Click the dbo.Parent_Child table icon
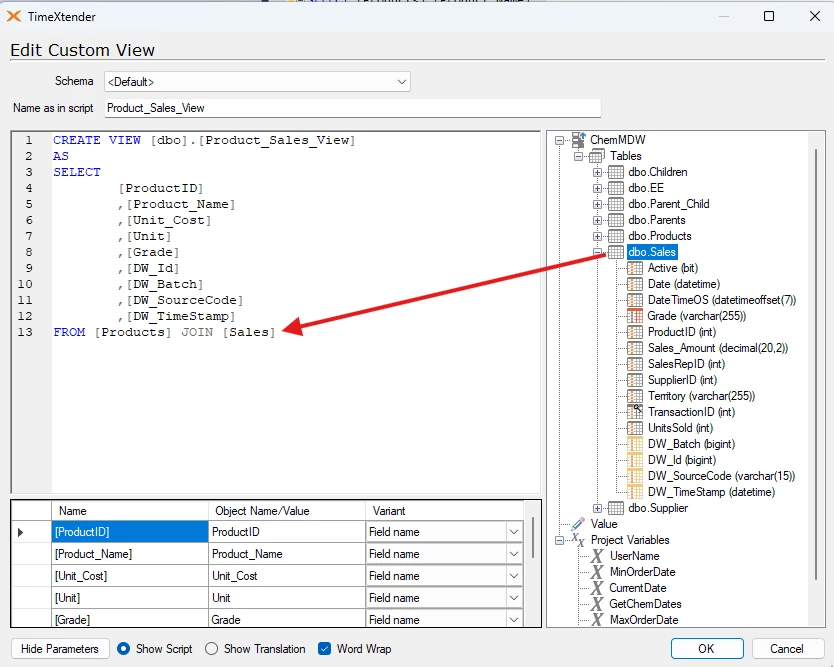 616,204
